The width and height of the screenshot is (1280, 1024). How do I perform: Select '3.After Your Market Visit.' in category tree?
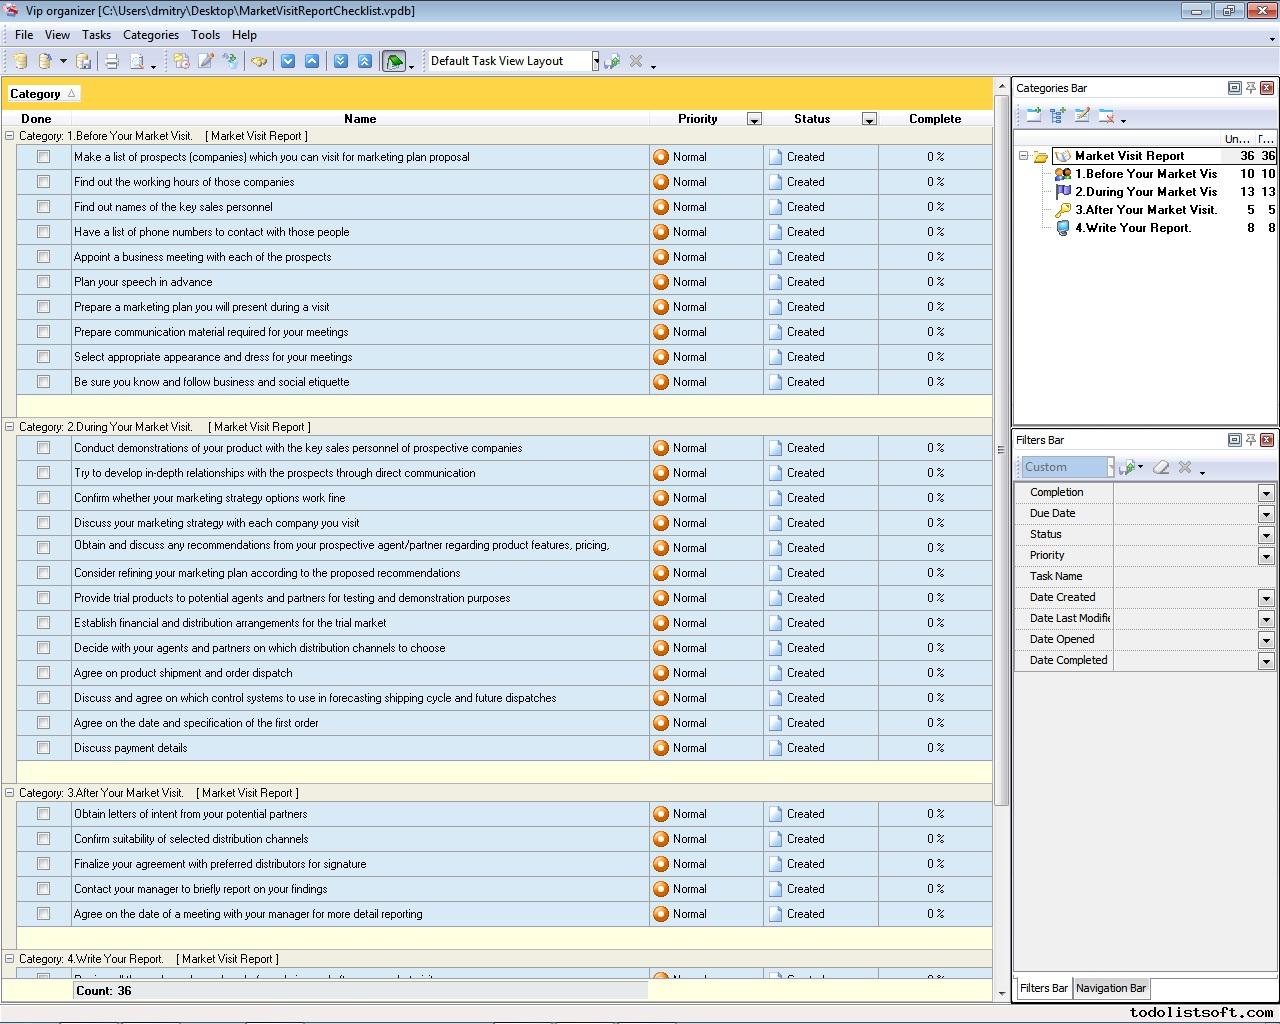point(1145,210)
